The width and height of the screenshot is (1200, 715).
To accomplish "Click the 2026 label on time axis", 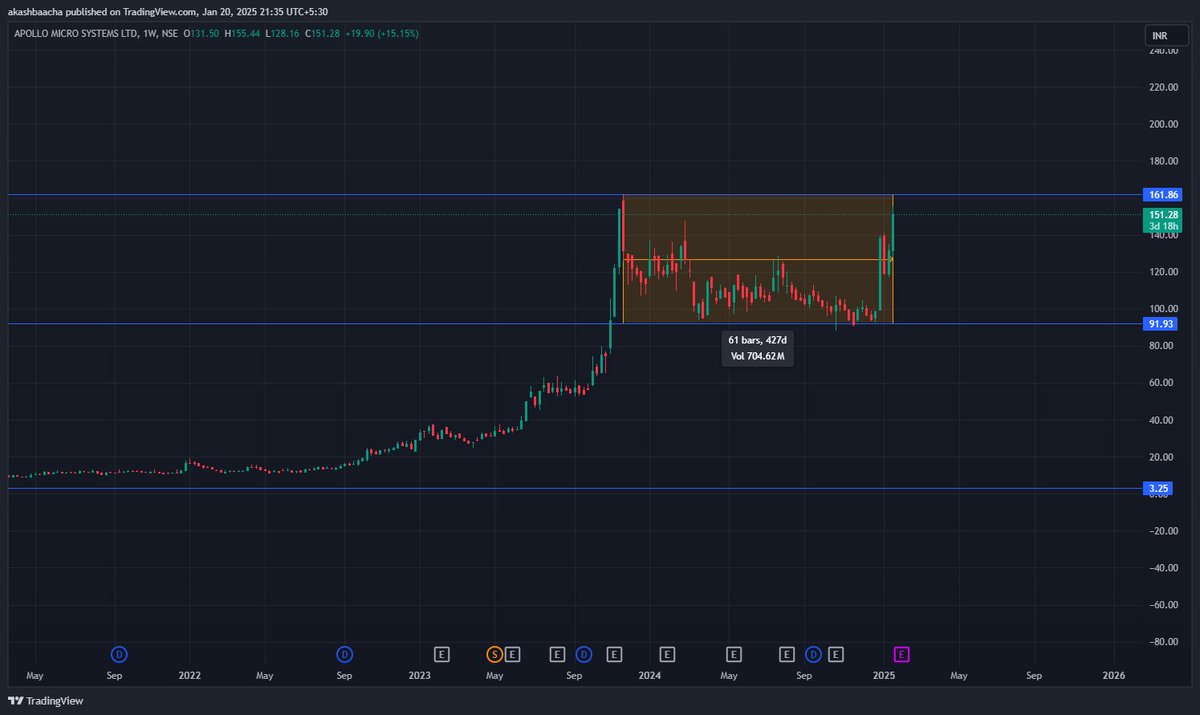I will coord(1113,676).
